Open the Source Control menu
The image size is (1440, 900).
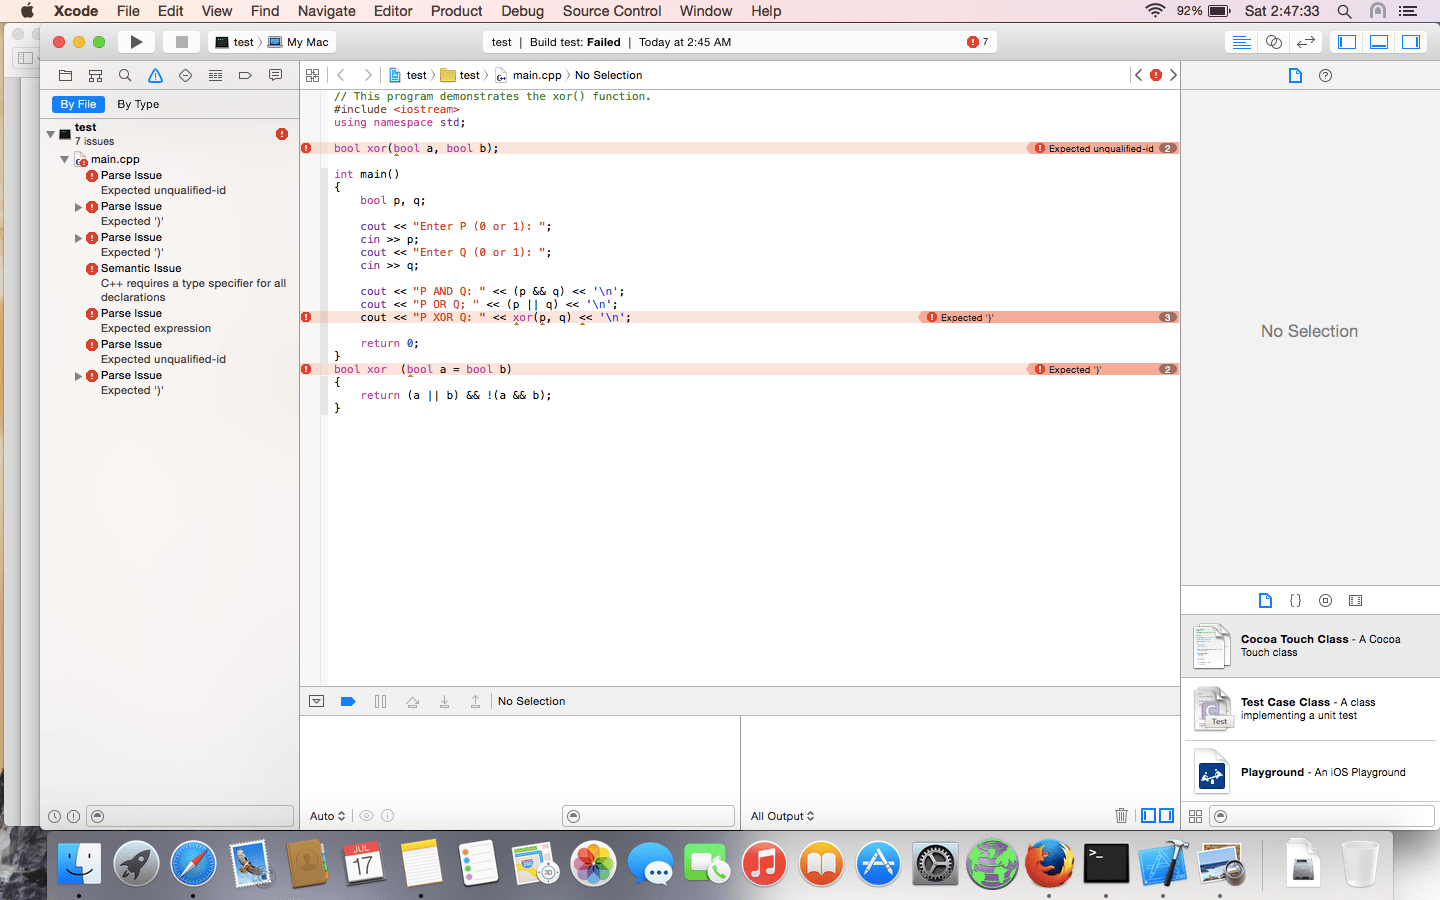[612, 11]
